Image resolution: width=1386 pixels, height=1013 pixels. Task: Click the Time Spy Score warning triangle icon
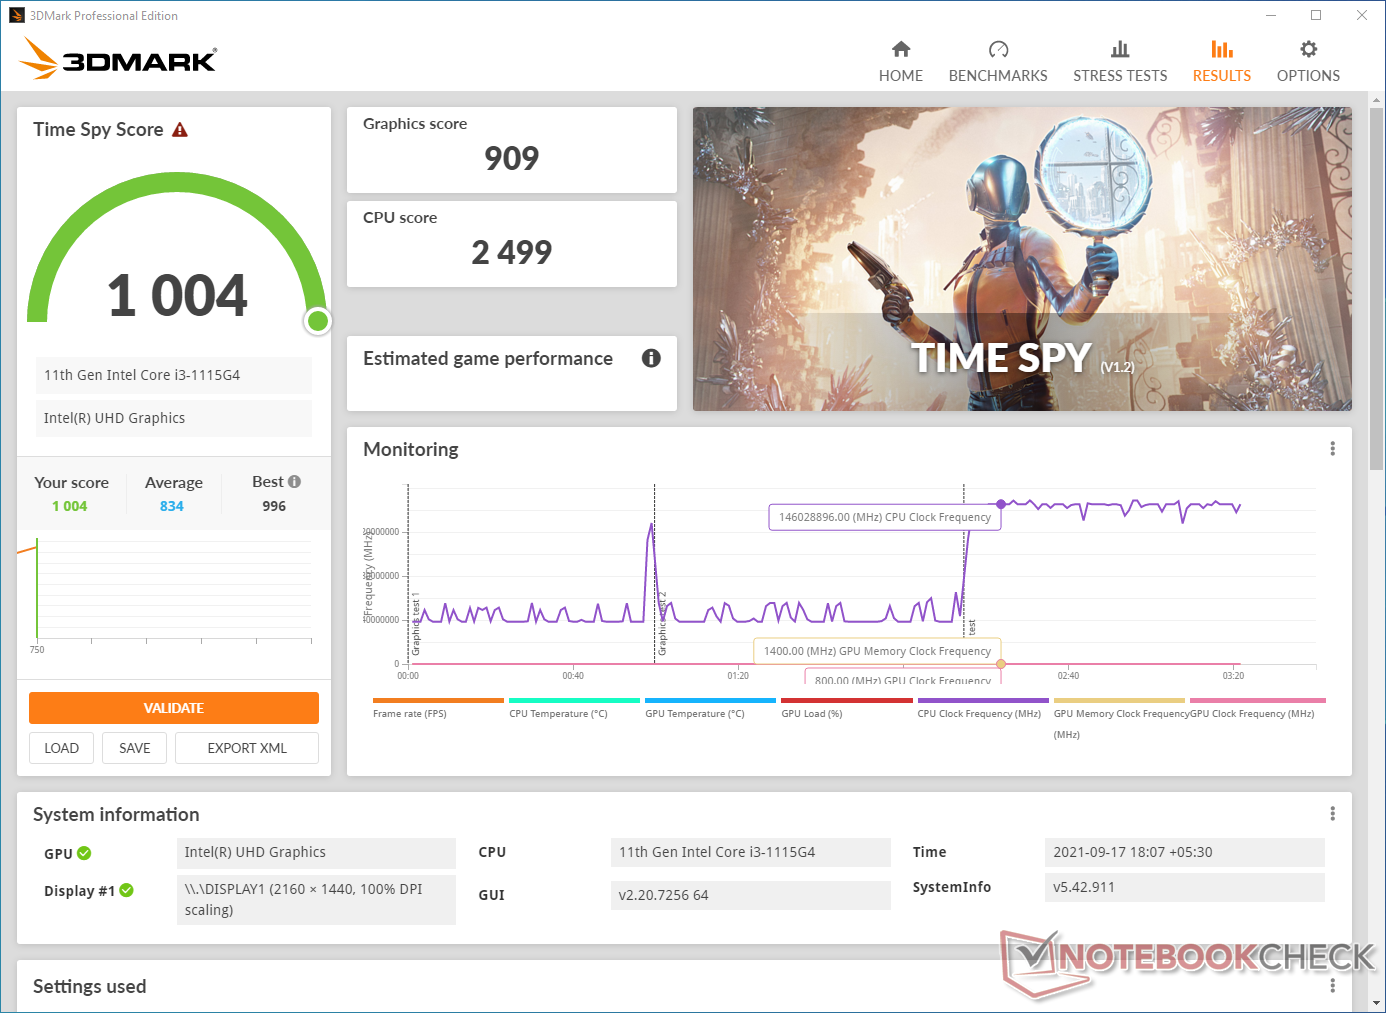(x=180, y=130)
